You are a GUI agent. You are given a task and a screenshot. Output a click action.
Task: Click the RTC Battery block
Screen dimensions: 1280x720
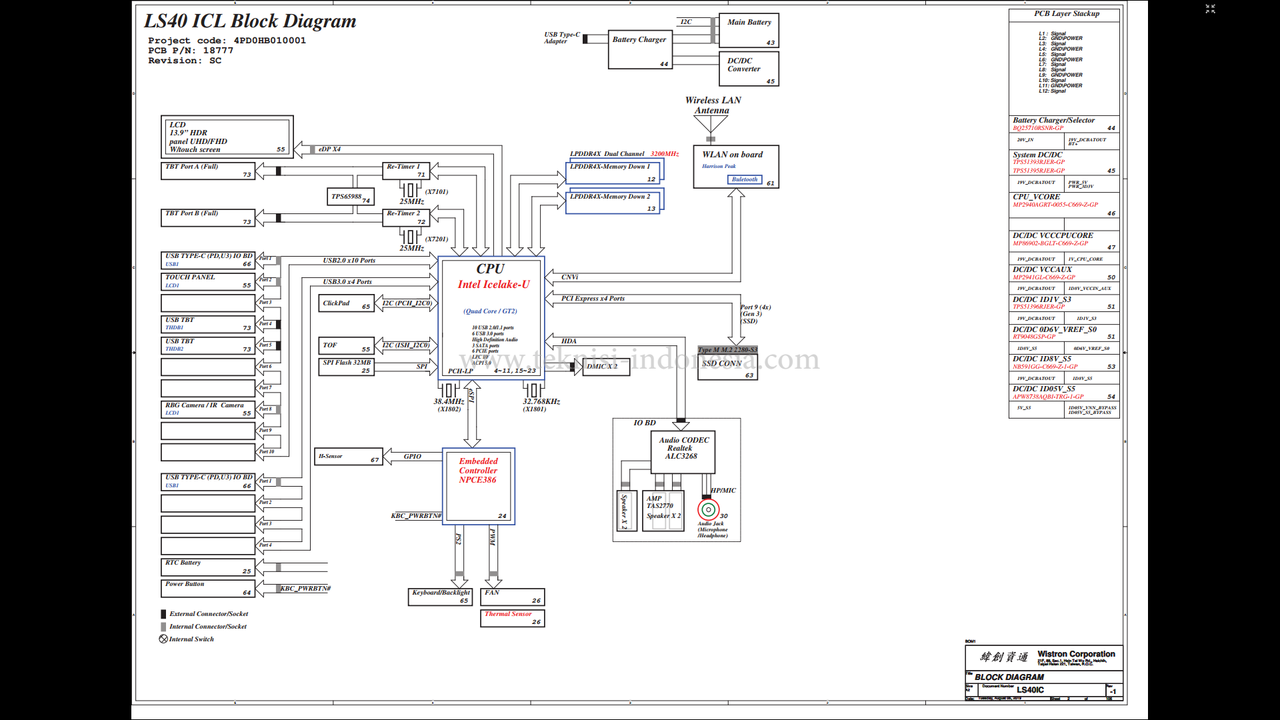point(208,567)
